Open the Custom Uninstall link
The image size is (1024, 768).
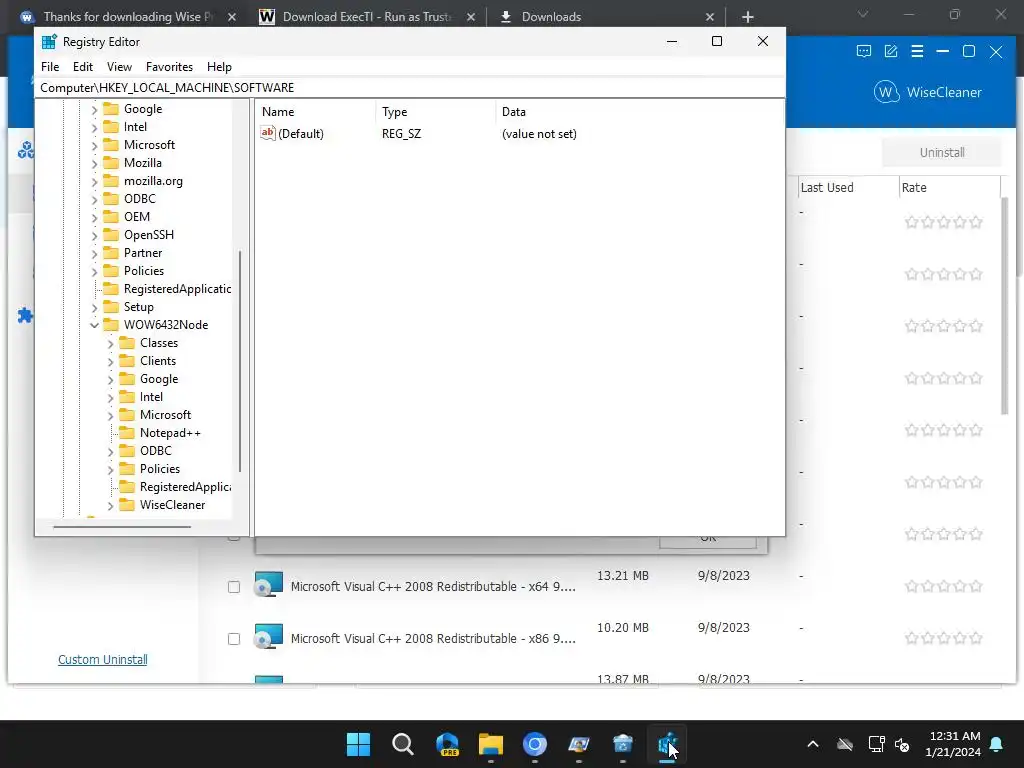103,660
